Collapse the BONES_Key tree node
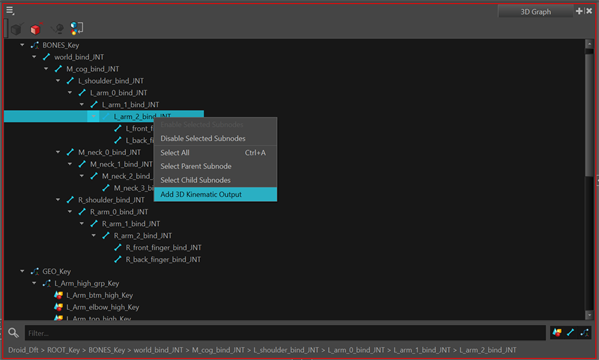599x360 pixels. tap(22, 45)
